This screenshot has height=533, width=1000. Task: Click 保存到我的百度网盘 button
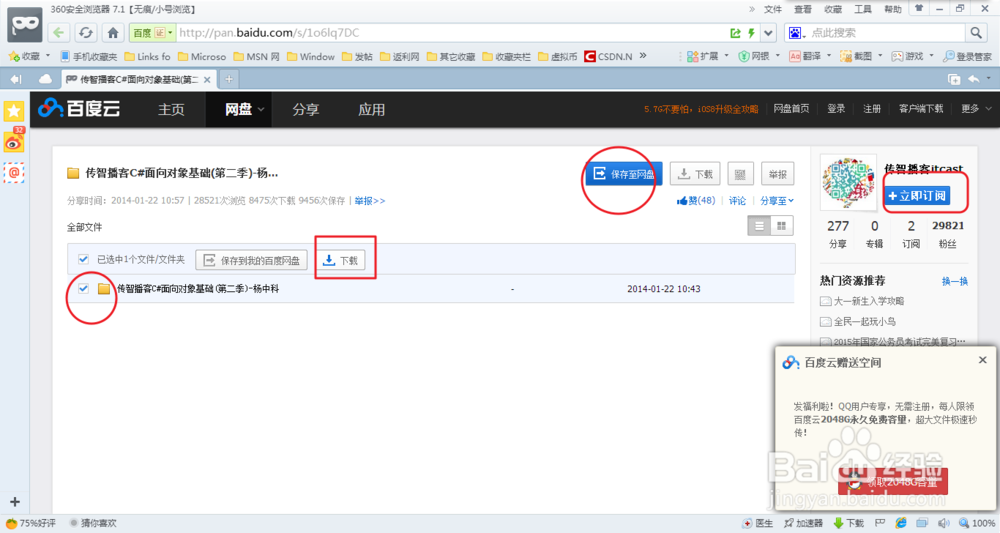[251, 260]
